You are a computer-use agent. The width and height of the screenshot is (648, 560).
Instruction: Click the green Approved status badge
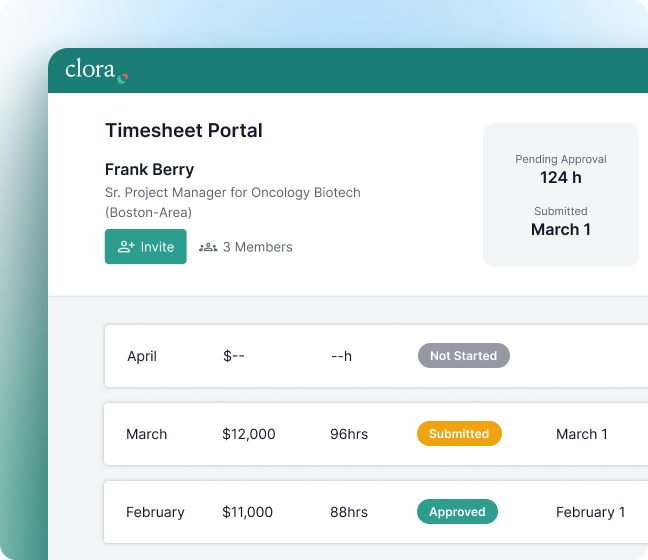click(x=457, y=512)
